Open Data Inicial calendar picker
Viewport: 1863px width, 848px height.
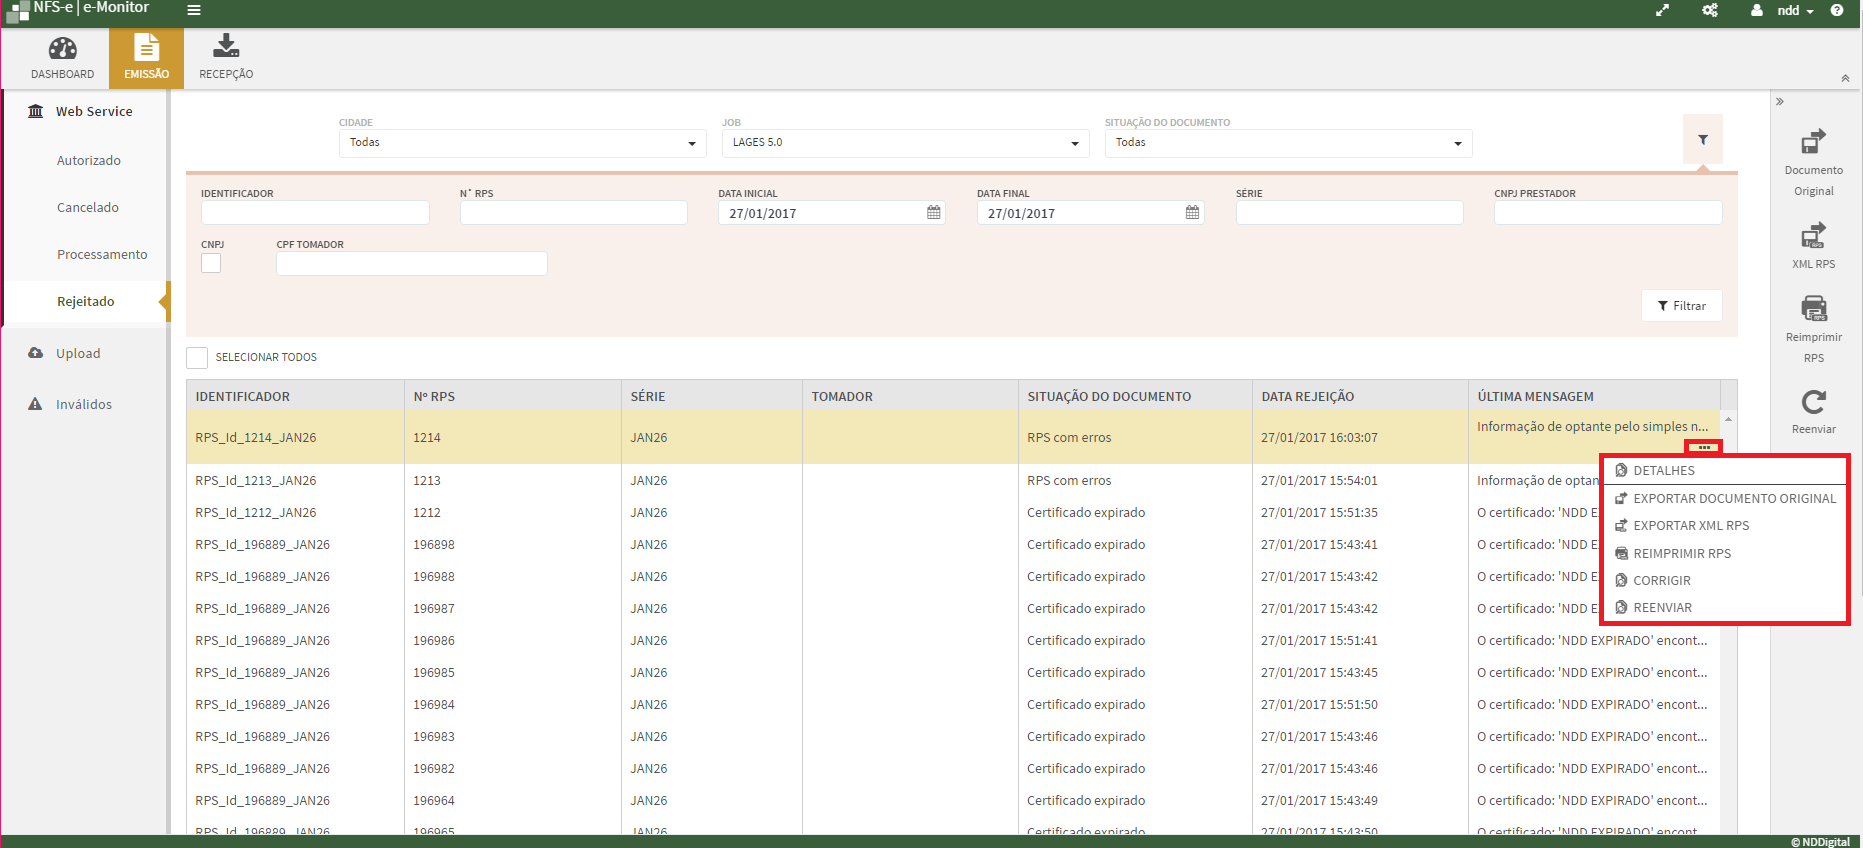pos(933,213)
